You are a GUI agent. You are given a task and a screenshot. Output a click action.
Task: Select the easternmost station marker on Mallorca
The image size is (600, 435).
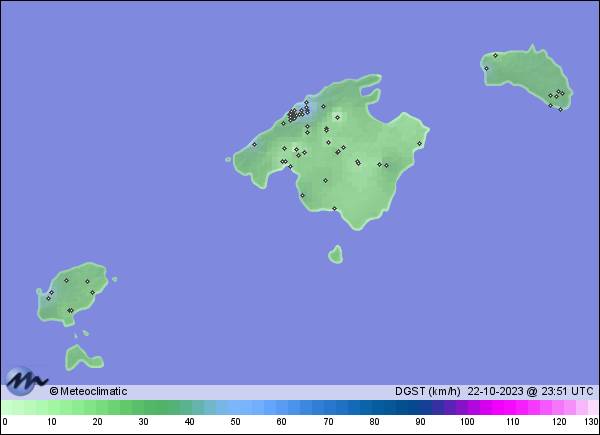pos(419,143)
